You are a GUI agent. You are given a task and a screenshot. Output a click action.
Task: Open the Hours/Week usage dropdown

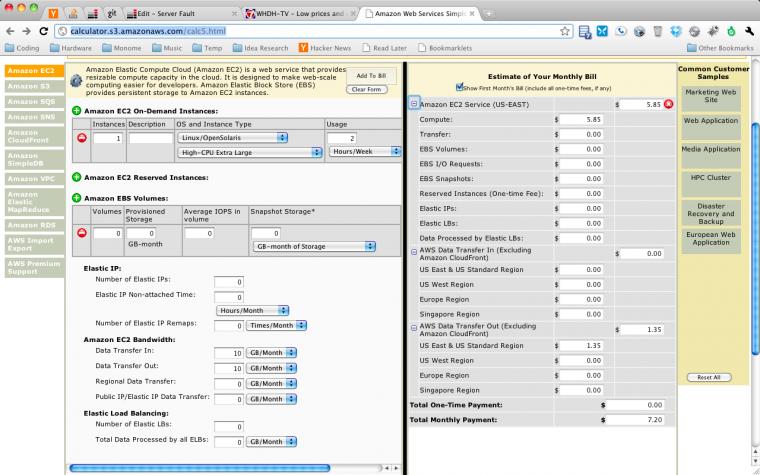point(364,151)
